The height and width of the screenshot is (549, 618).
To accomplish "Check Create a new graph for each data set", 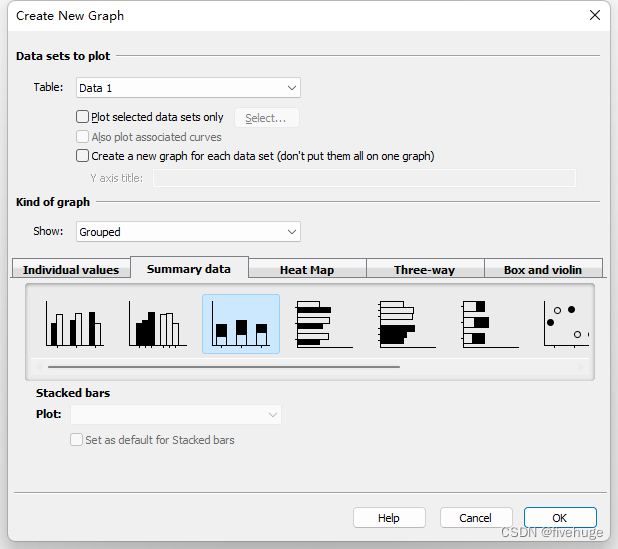I will click(82, 156).
